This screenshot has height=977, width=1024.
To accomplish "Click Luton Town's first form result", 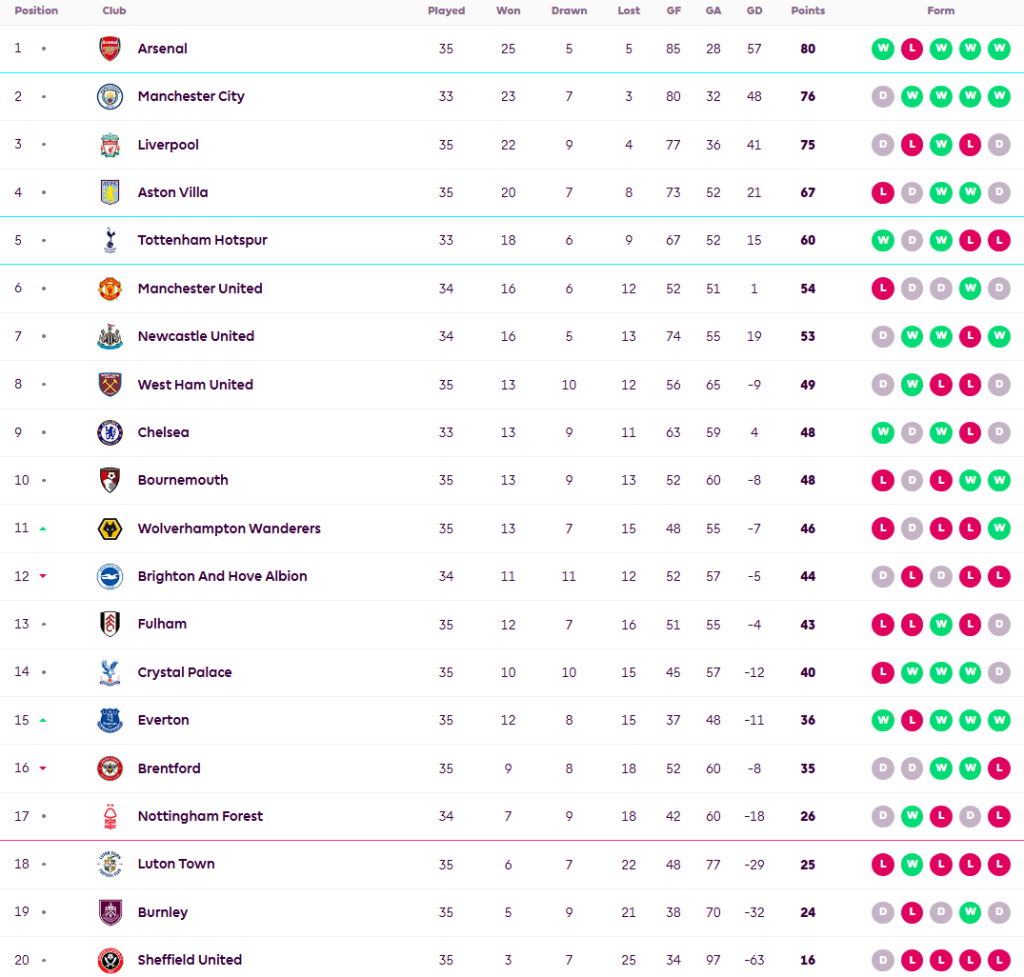I will (x=882, y=865).
